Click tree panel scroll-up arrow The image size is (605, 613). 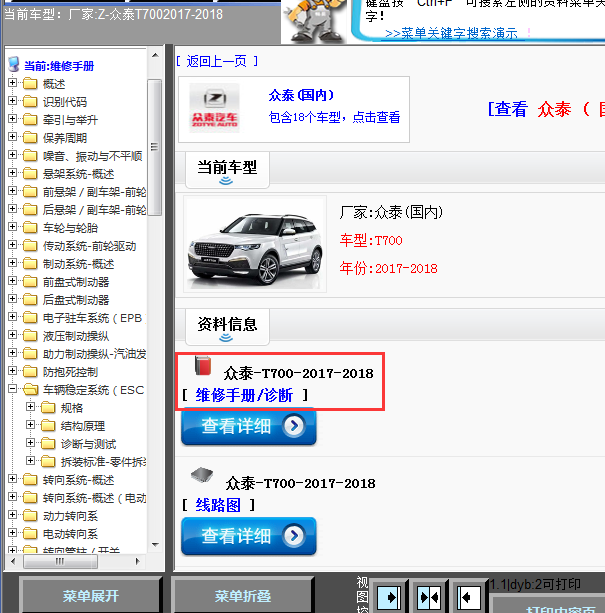pyautogui.click(x=155, y=55)
